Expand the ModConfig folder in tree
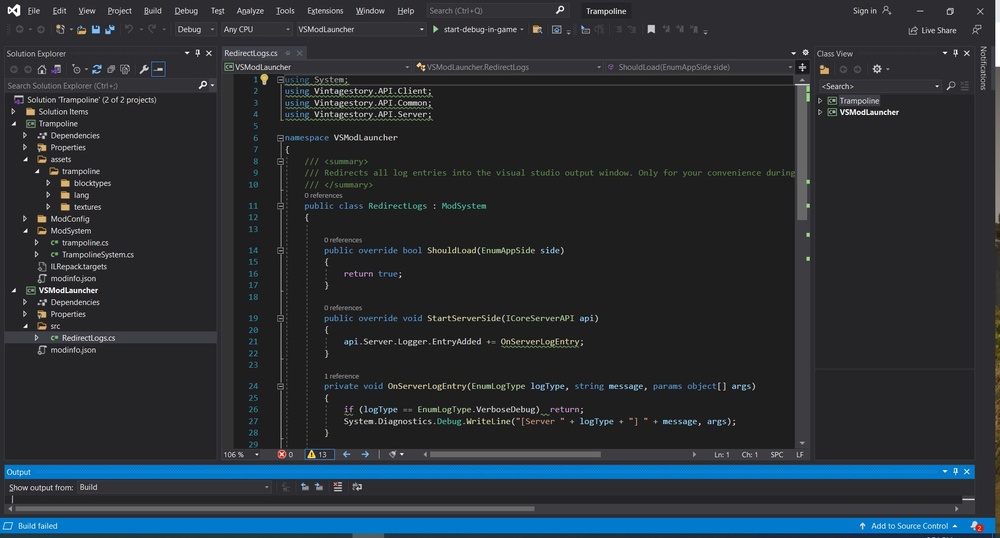This screenshot has height=538, width=1000. click(x=27, y=219)
